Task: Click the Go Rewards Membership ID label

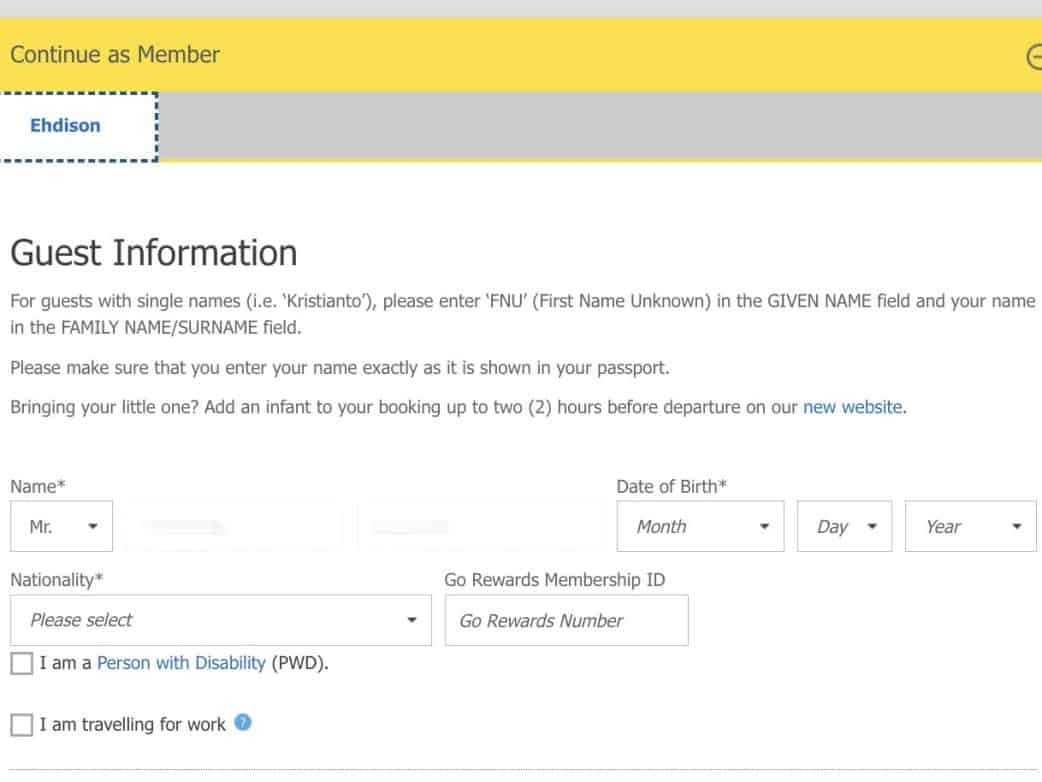Action: tap(554, 579)
